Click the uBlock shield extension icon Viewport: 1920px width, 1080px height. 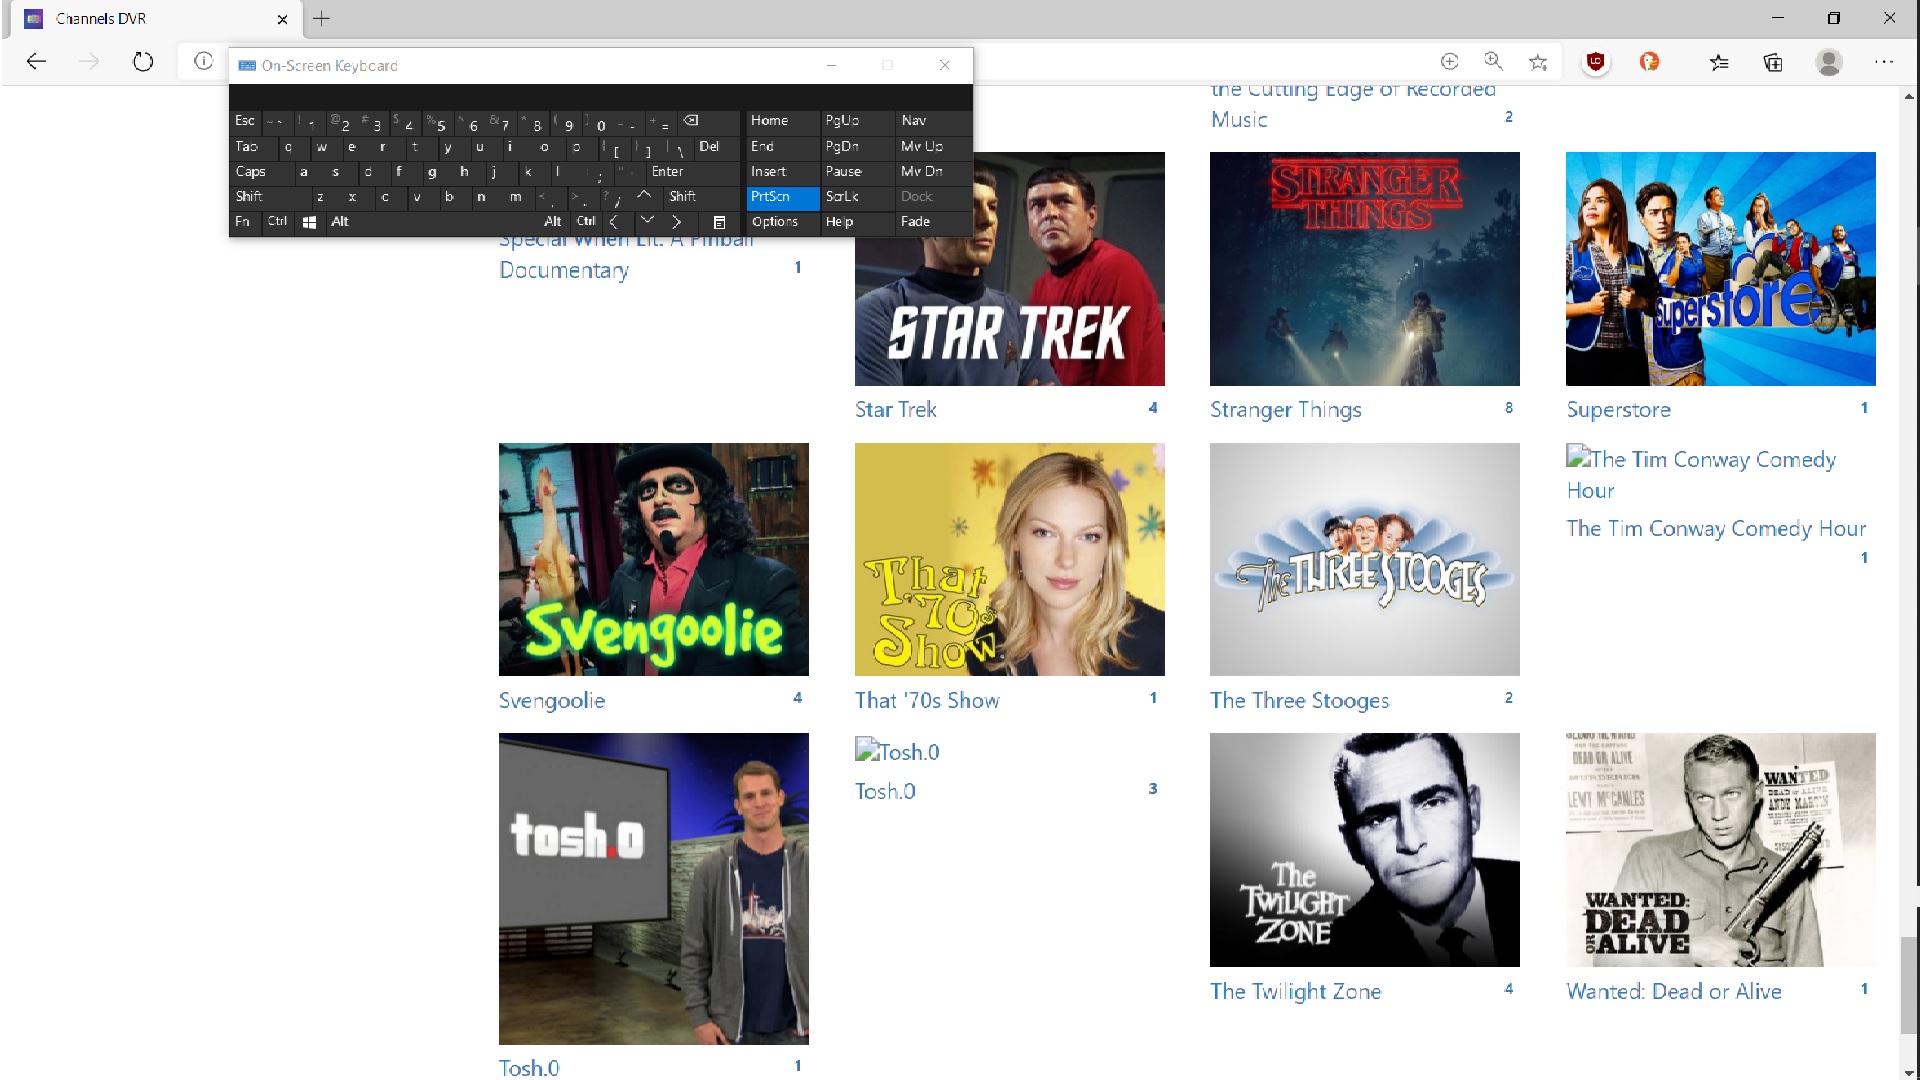(x=1596, y=62)
